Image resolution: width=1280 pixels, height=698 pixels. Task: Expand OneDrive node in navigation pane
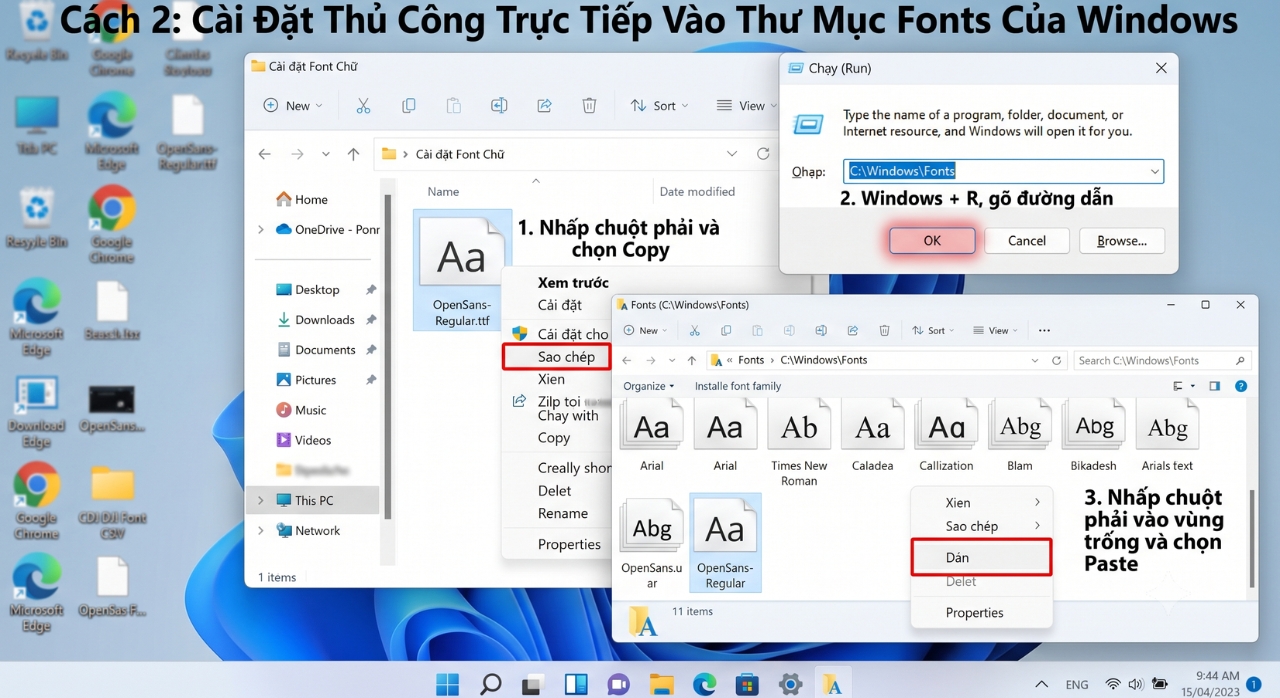pyautogui.click(x=261, y=229)
